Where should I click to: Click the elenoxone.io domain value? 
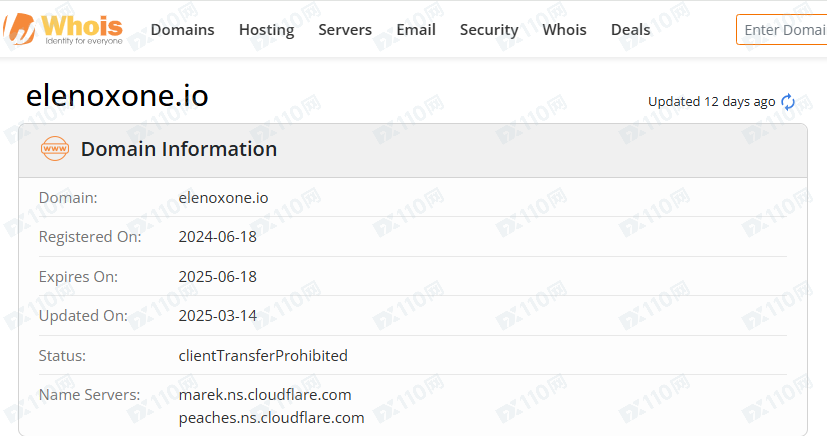pyautogui.click(x=223, y=198)
